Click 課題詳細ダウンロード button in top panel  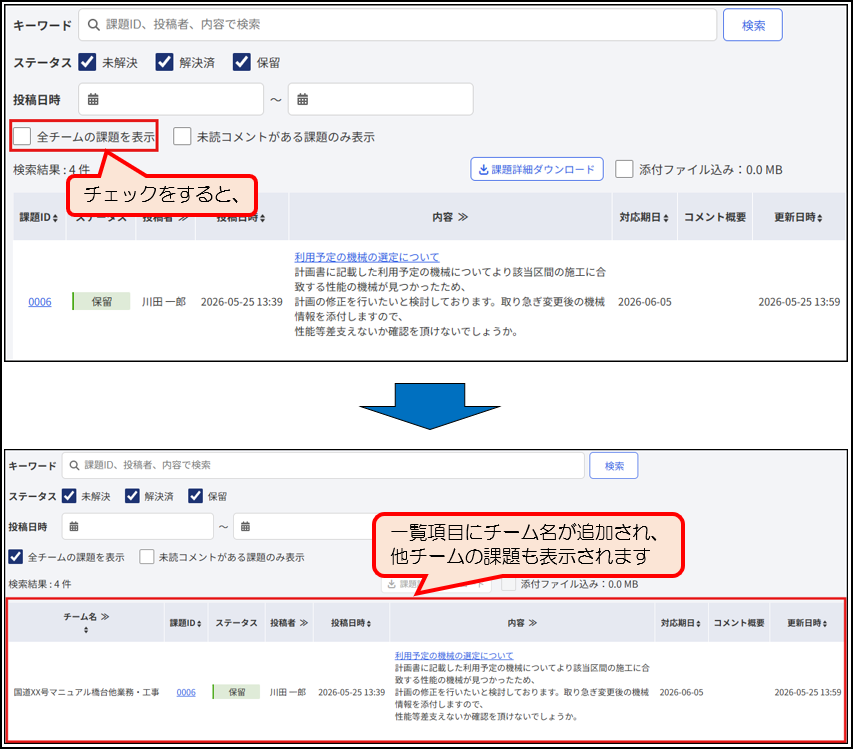coord(537,169)
